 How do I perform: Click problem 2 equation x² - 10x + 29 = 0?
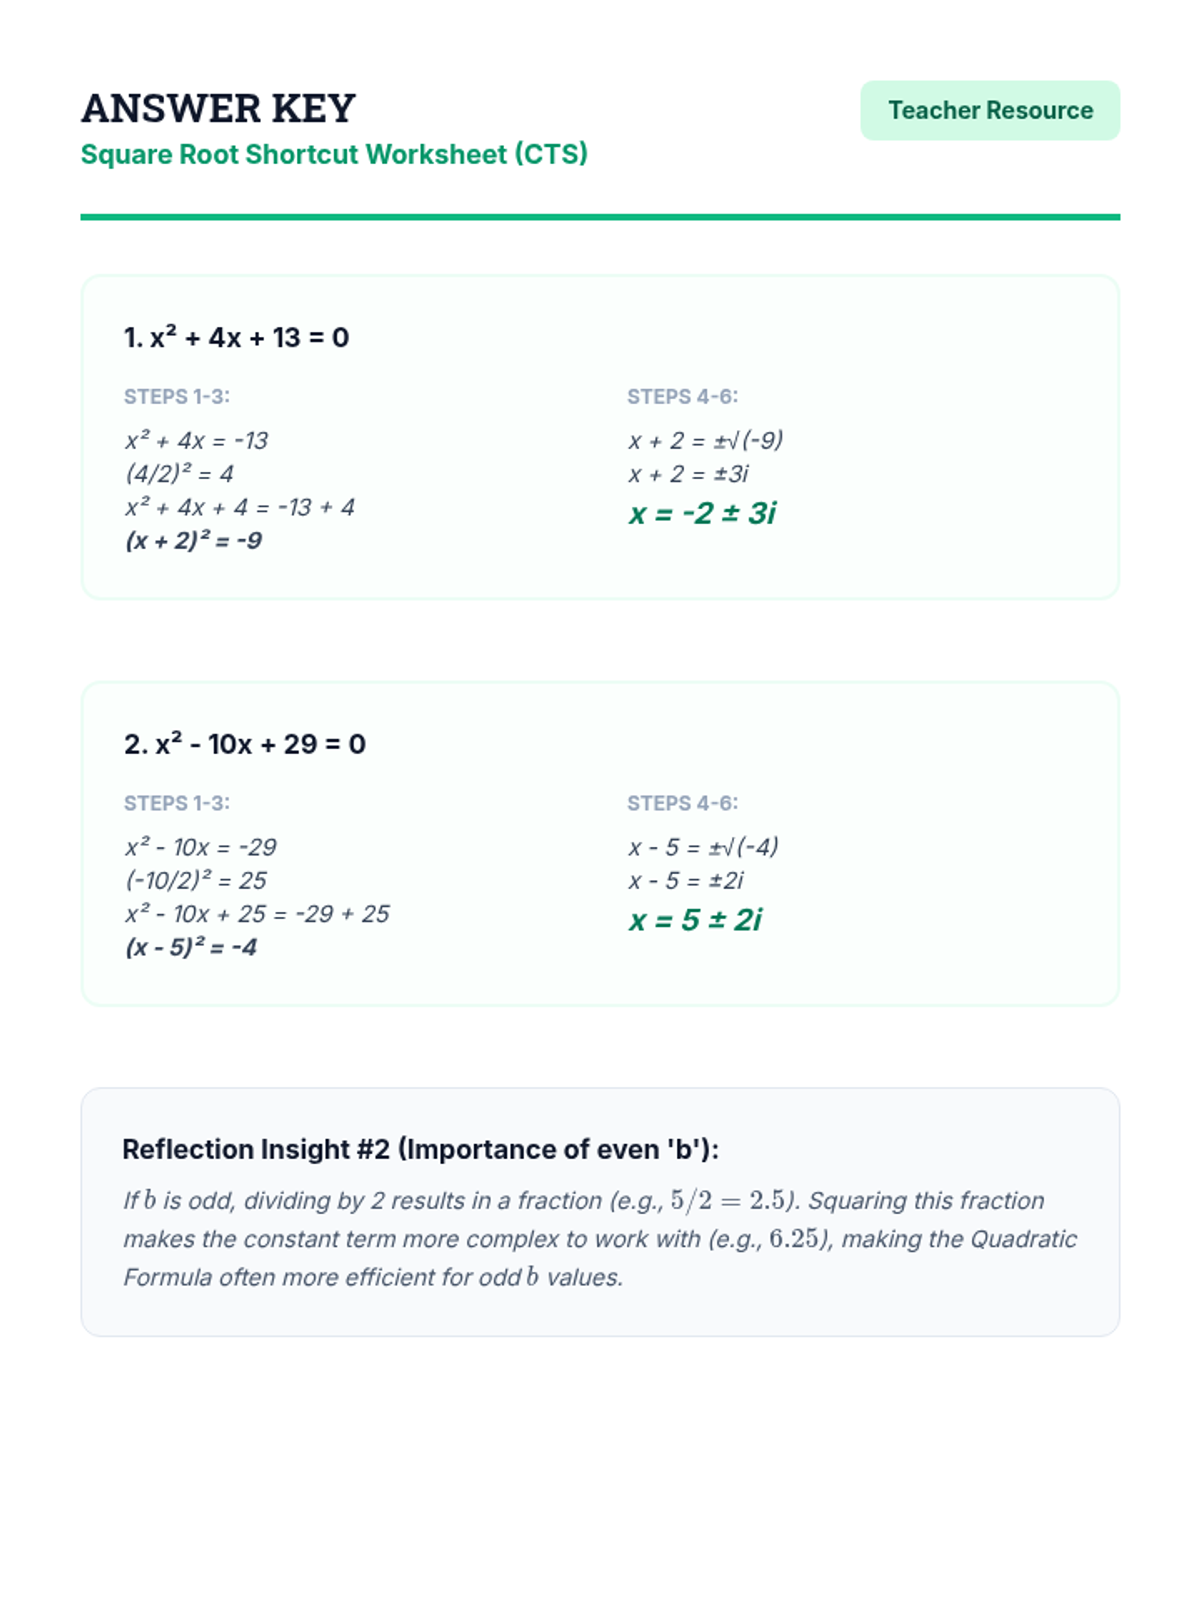tap(245, 744)
